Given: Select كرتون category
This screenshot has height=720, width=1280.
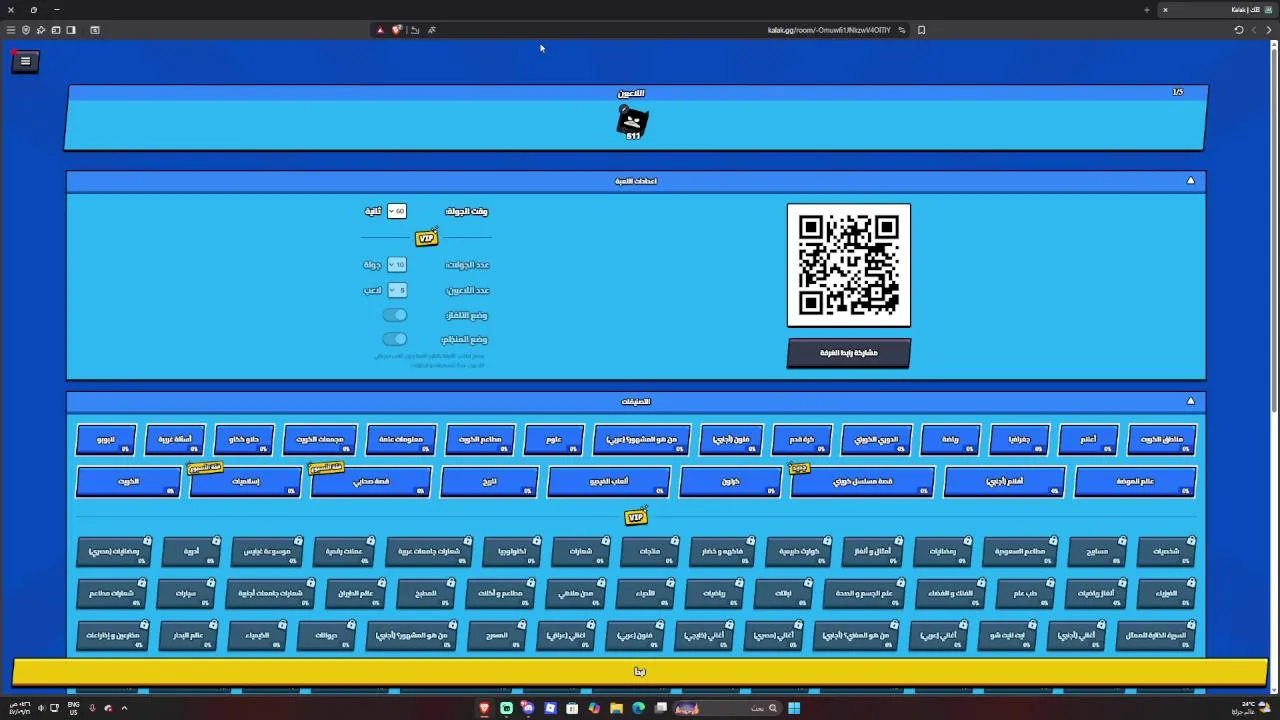Looking at the screenshot, I should point(731,482).
